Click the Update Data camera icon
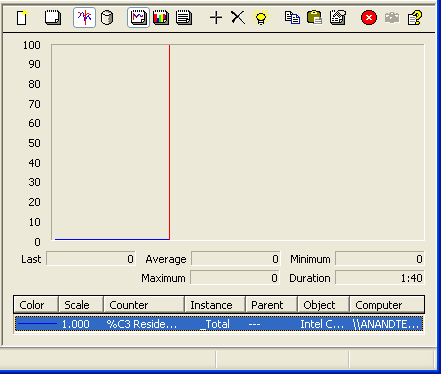This screenshot has width=441, height=374. pyautogui.click(x=392, y=17)
